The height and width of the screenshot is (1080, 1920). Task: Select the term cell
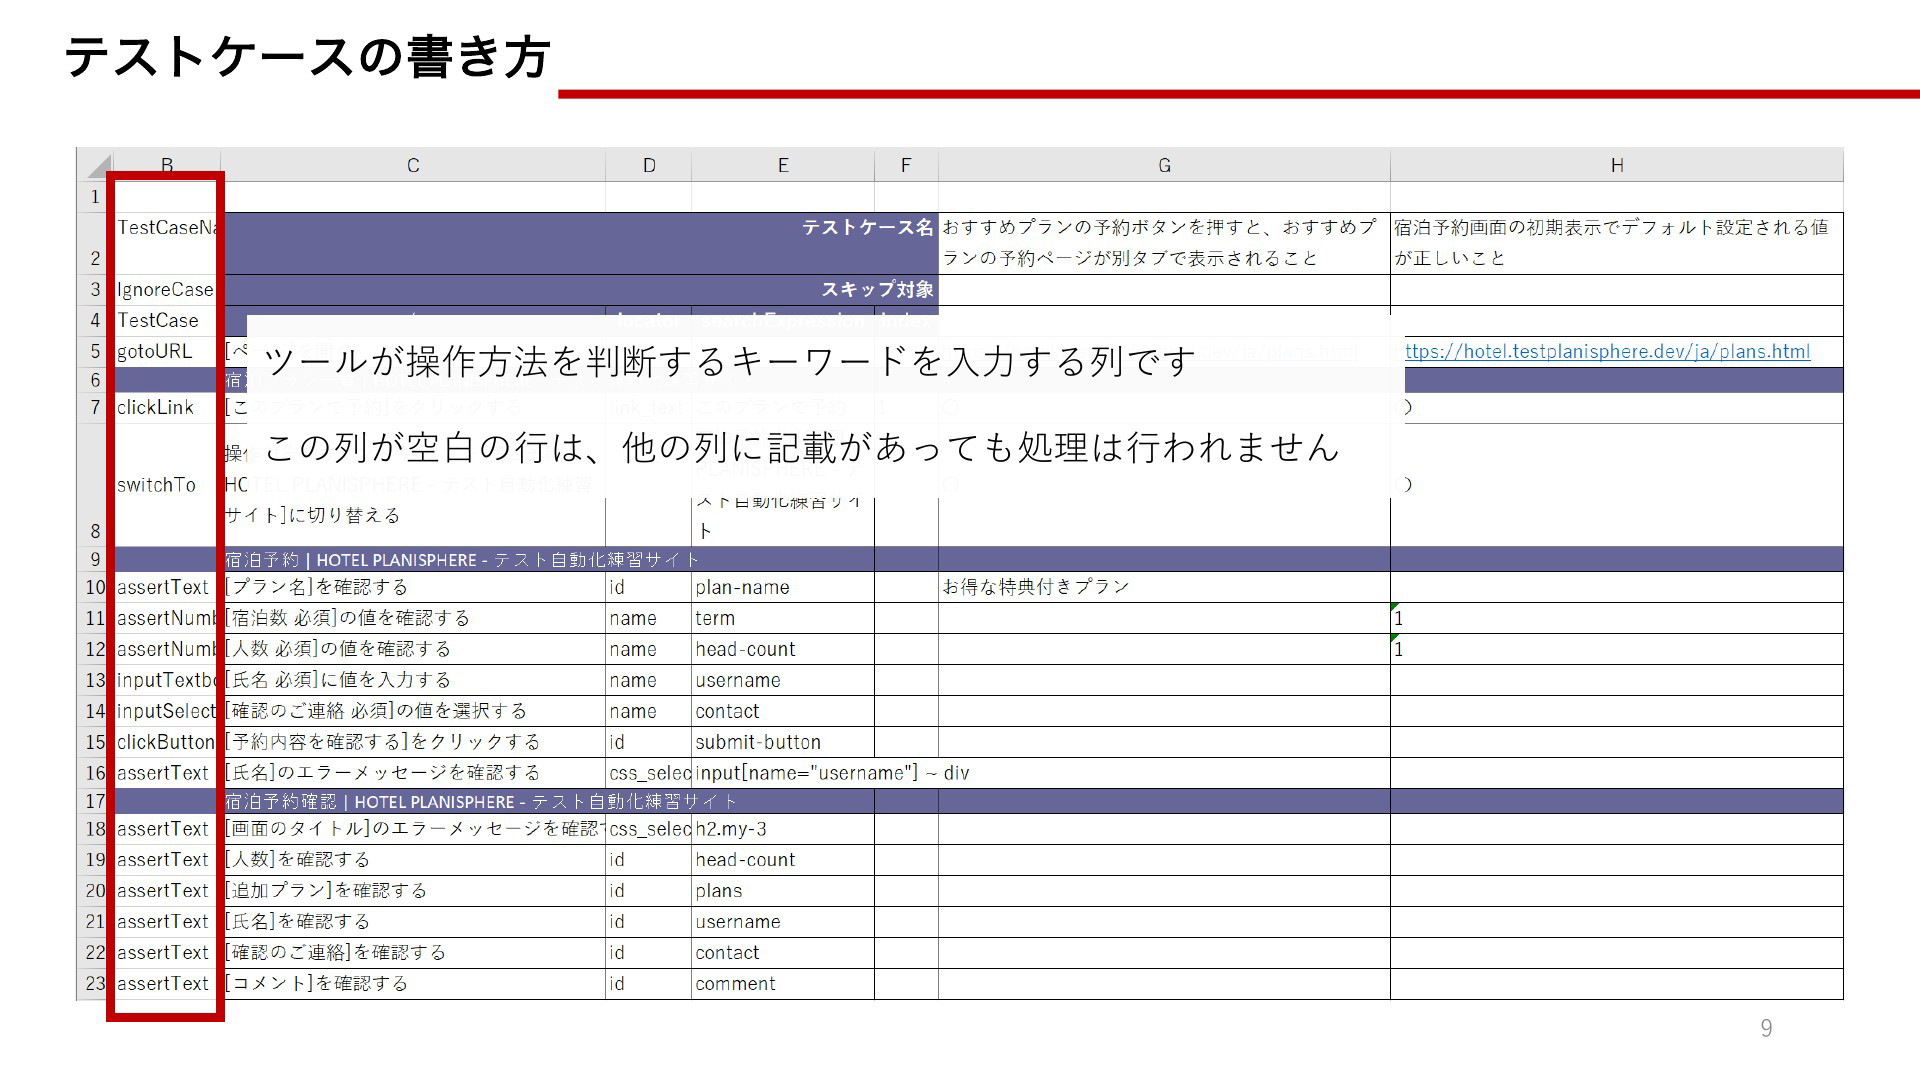(783, 618)
